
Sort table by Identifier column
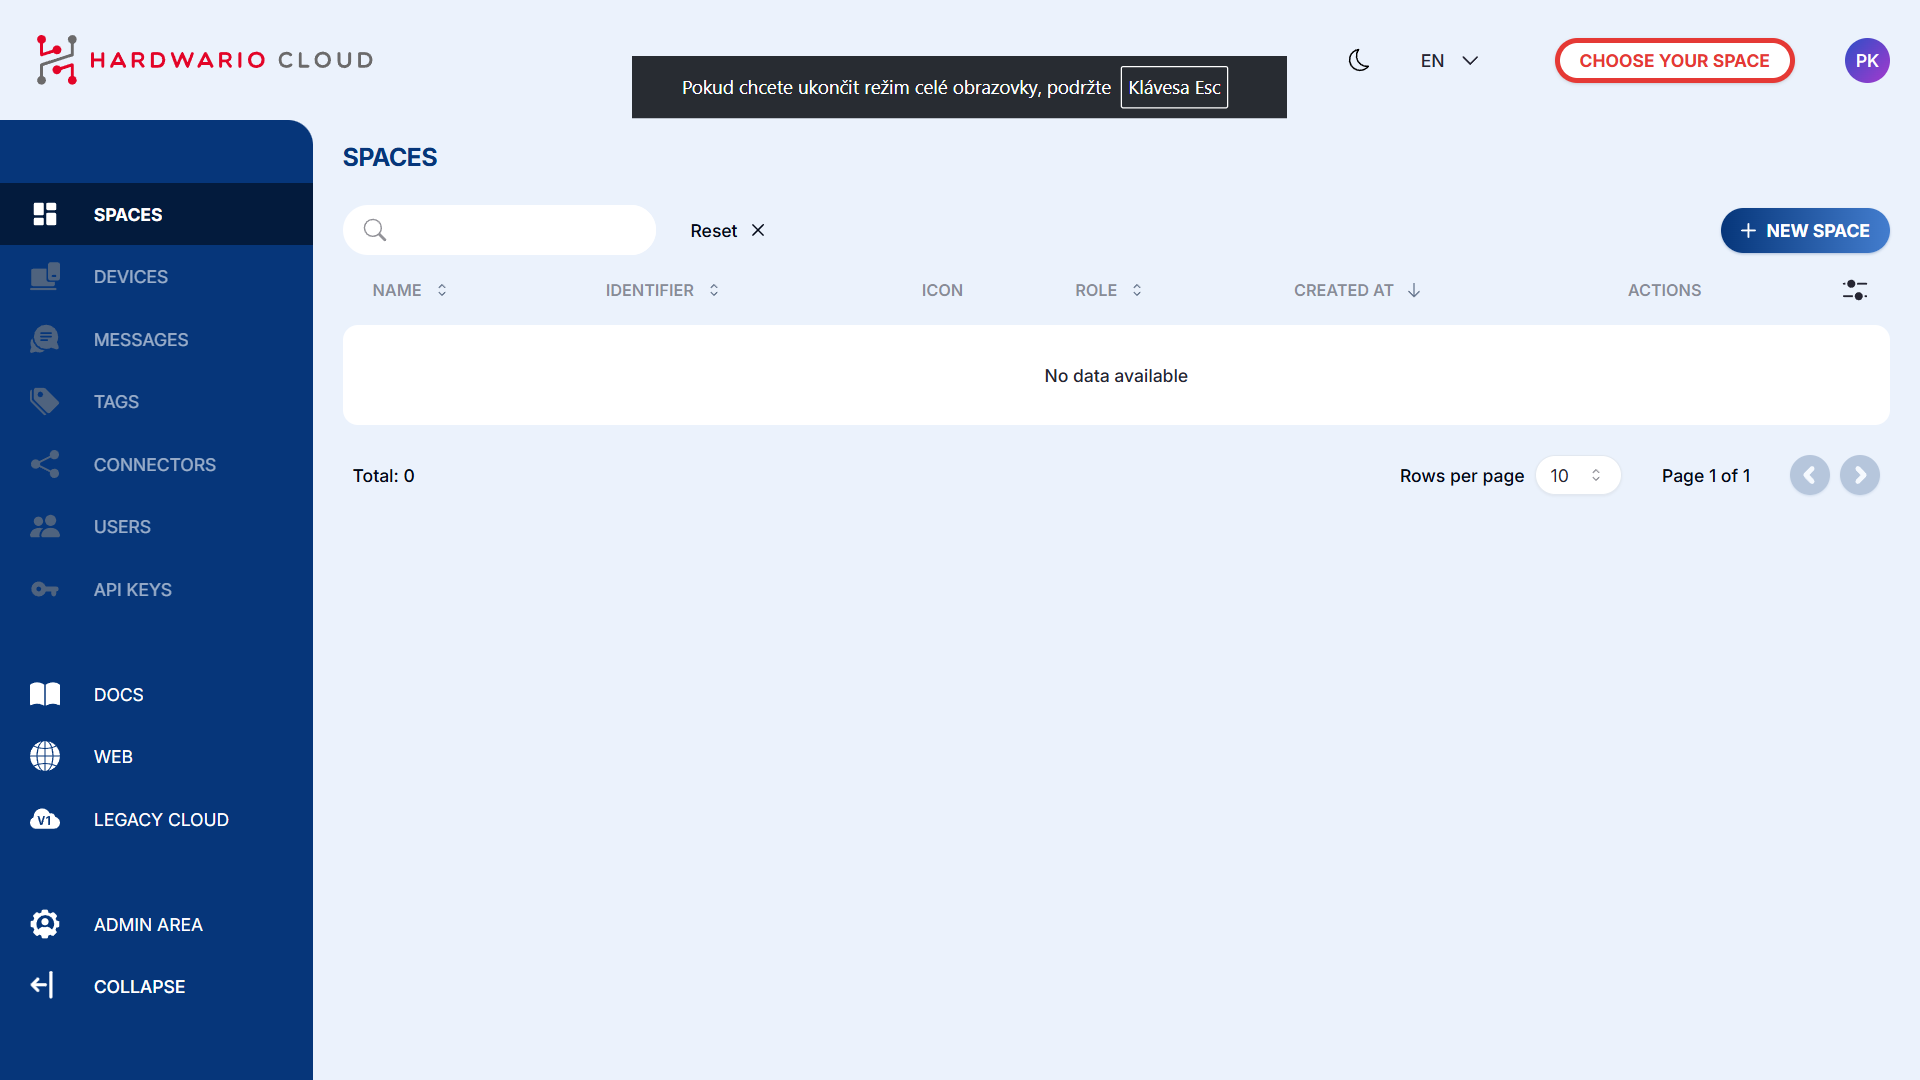662,290
